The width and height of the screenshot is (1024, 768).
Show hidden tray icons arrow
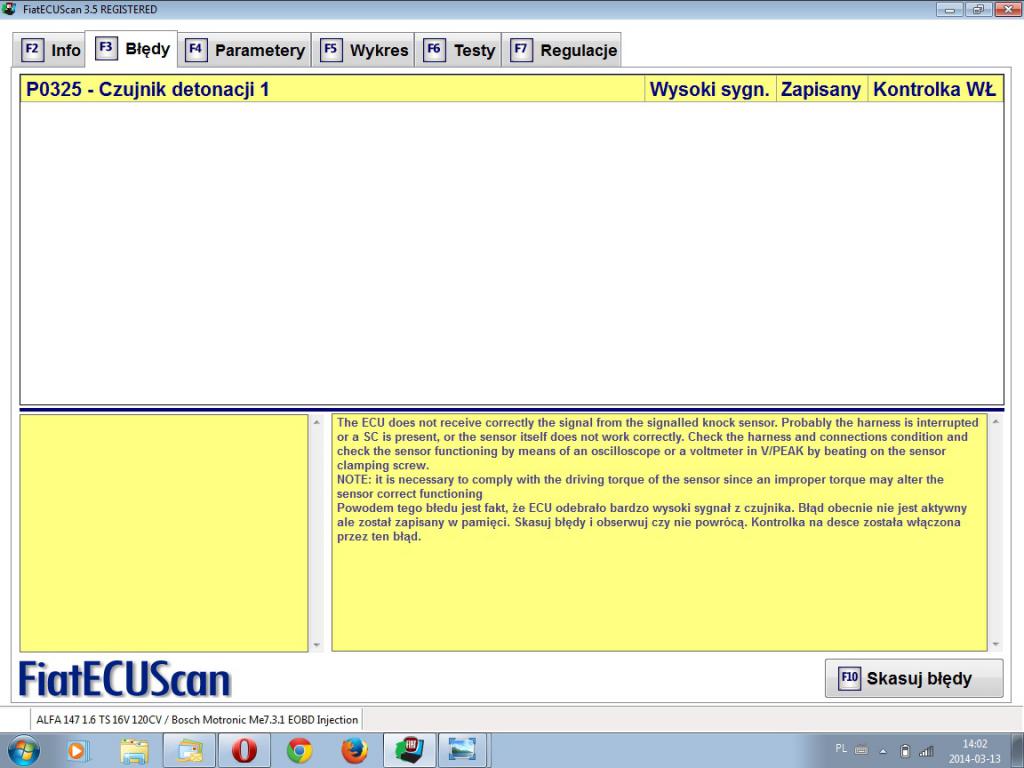pos(883,751)
